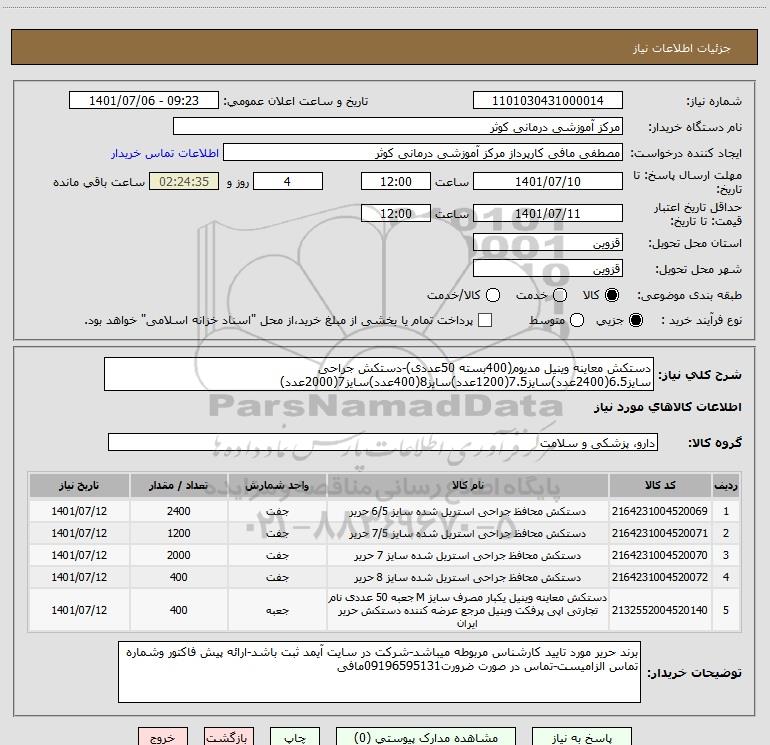Toggle the اسناد خزانه اسلامی payment checkbox
The image size is (770, 745).
point(485,320)
